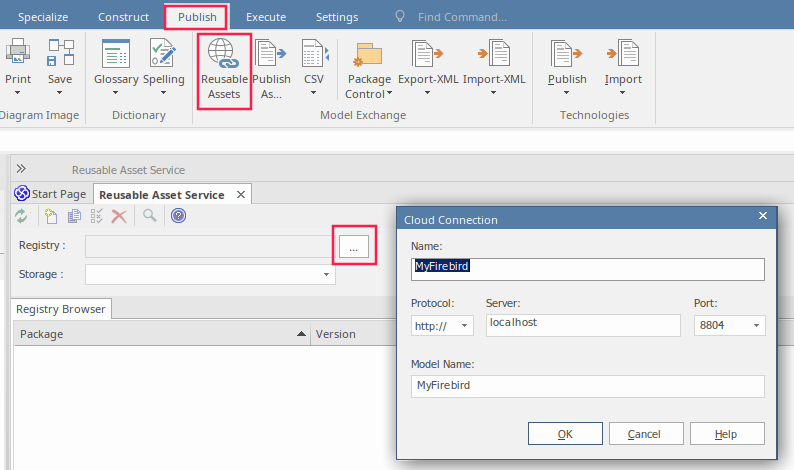Click OK in Cloud Connection dialog
This screenshot has height=470, width=794.
[x=565, y=434]
